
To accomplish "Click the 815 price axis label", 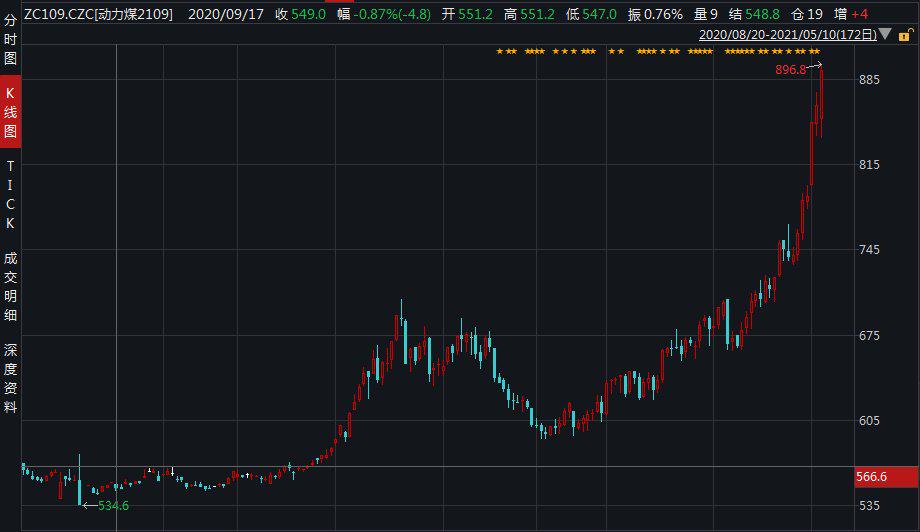I will 869,165.
